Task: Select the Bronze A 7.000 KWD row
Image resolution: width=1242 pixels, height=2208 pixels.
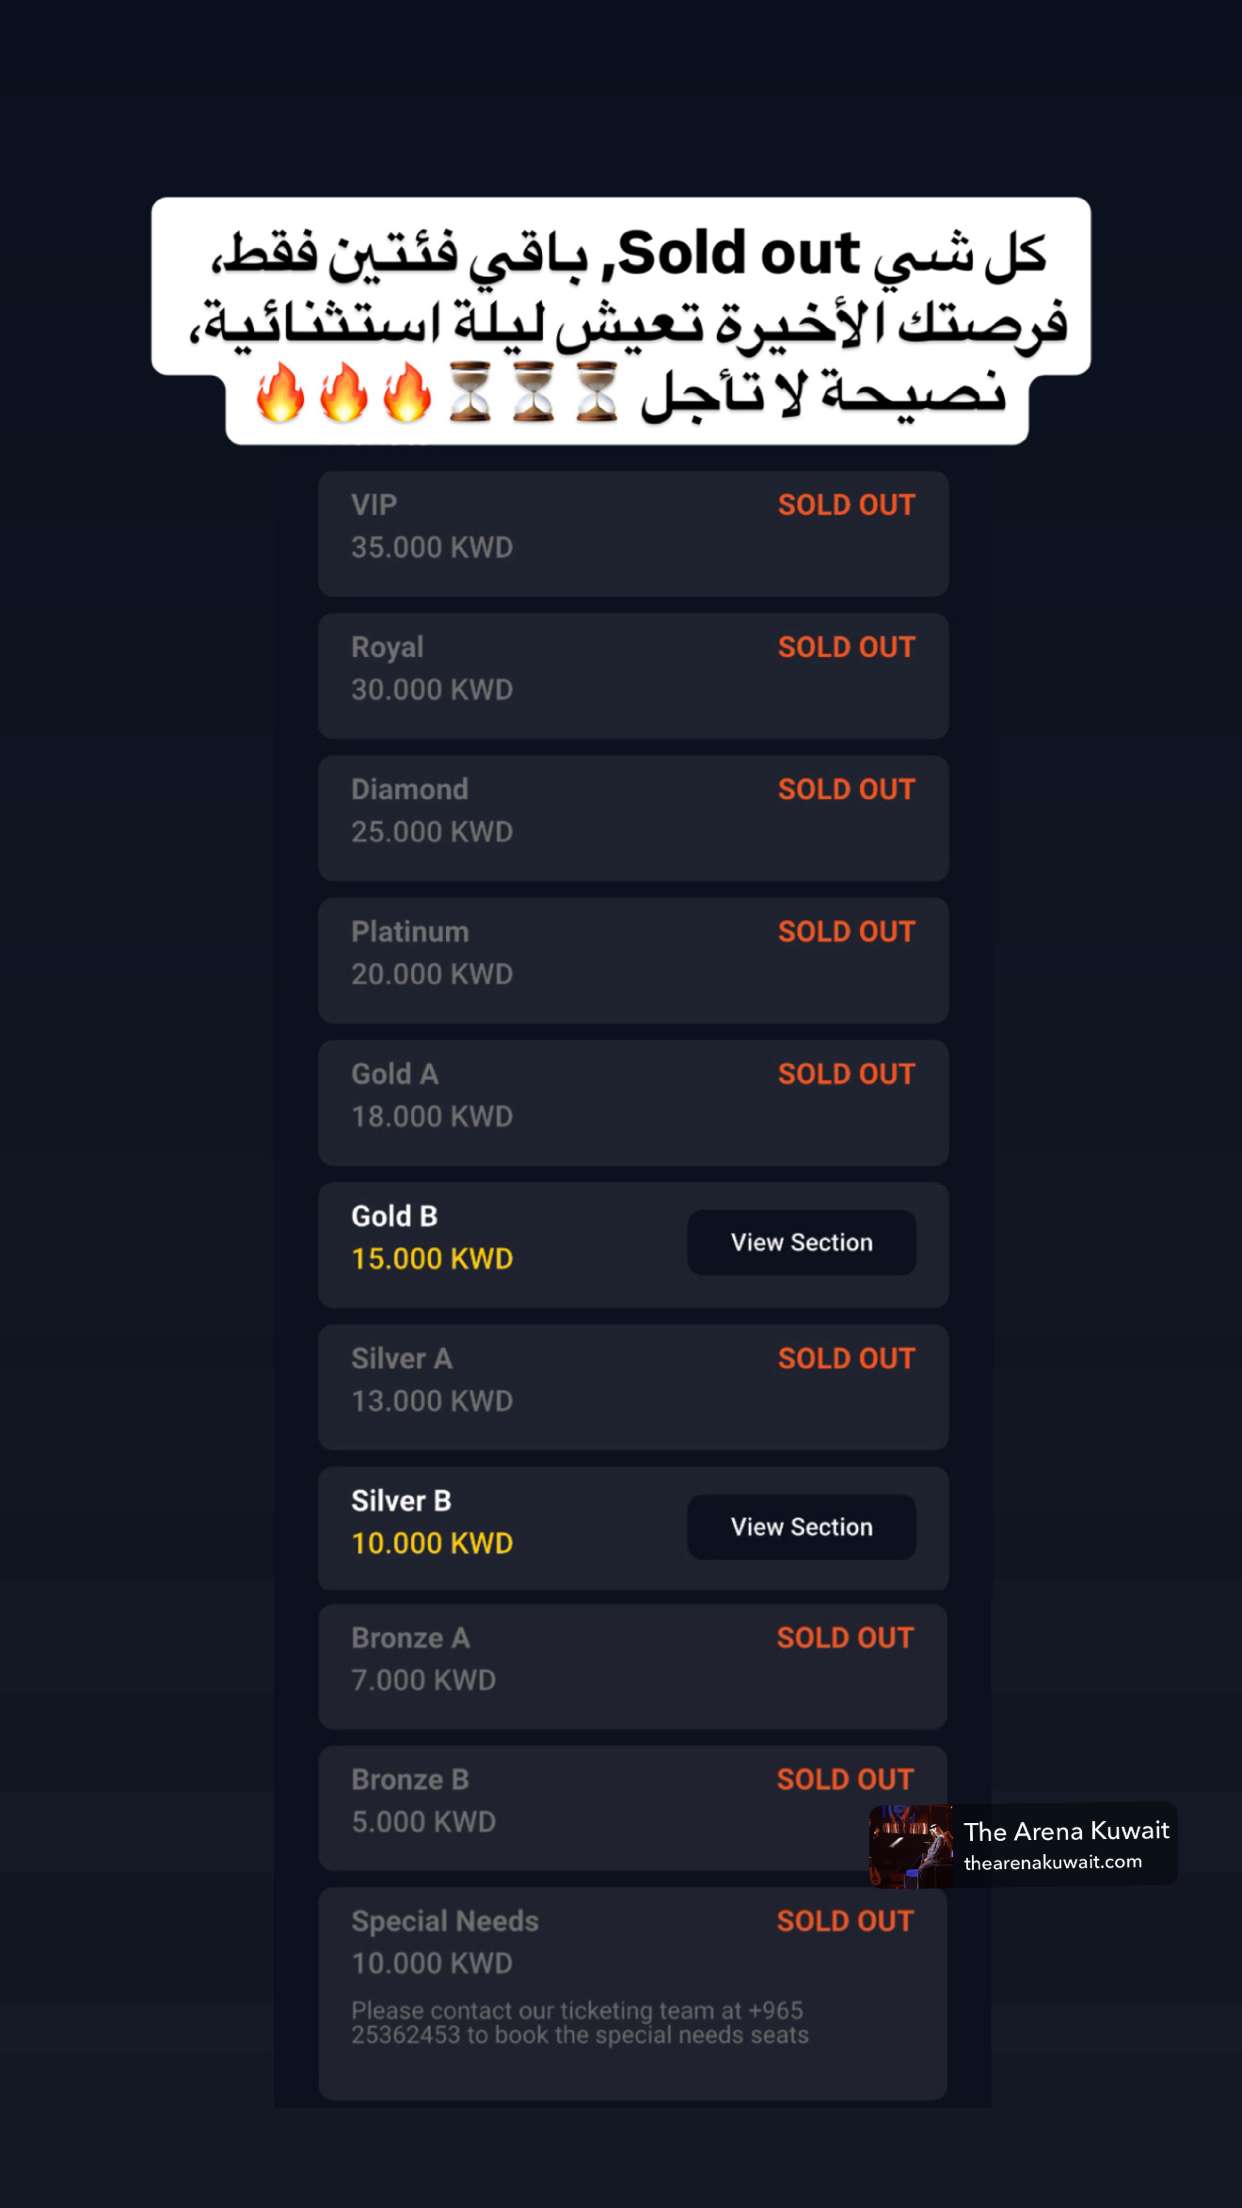Action: pyautogui.click(x=633, y=1667)
